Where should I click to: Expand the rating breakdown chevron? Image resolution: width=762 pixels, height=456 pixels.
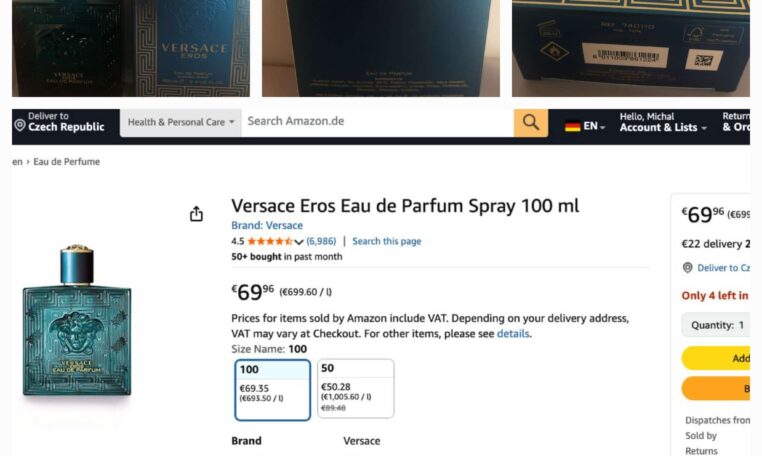point(299,242)
